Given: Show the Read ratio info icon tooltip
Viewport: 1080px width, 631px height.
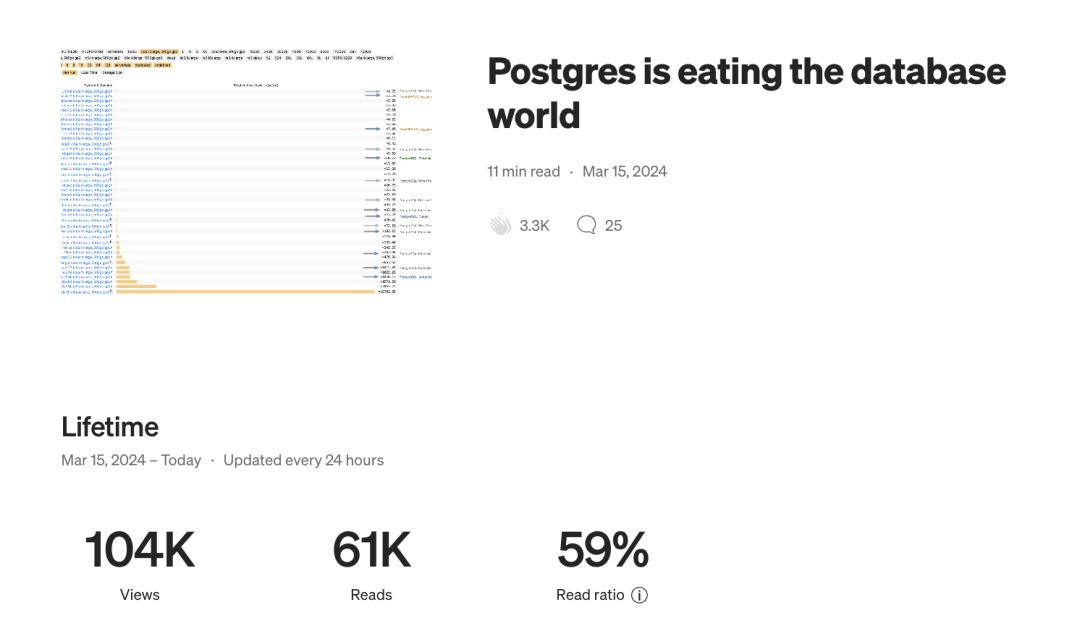Looking at the screenshot, I should 639,595.
